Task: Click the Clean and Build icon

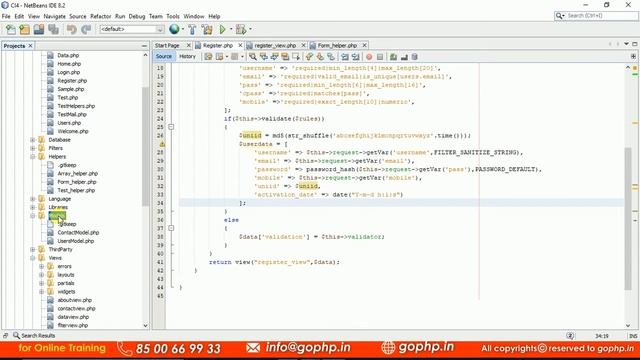Action: point(207,29)
